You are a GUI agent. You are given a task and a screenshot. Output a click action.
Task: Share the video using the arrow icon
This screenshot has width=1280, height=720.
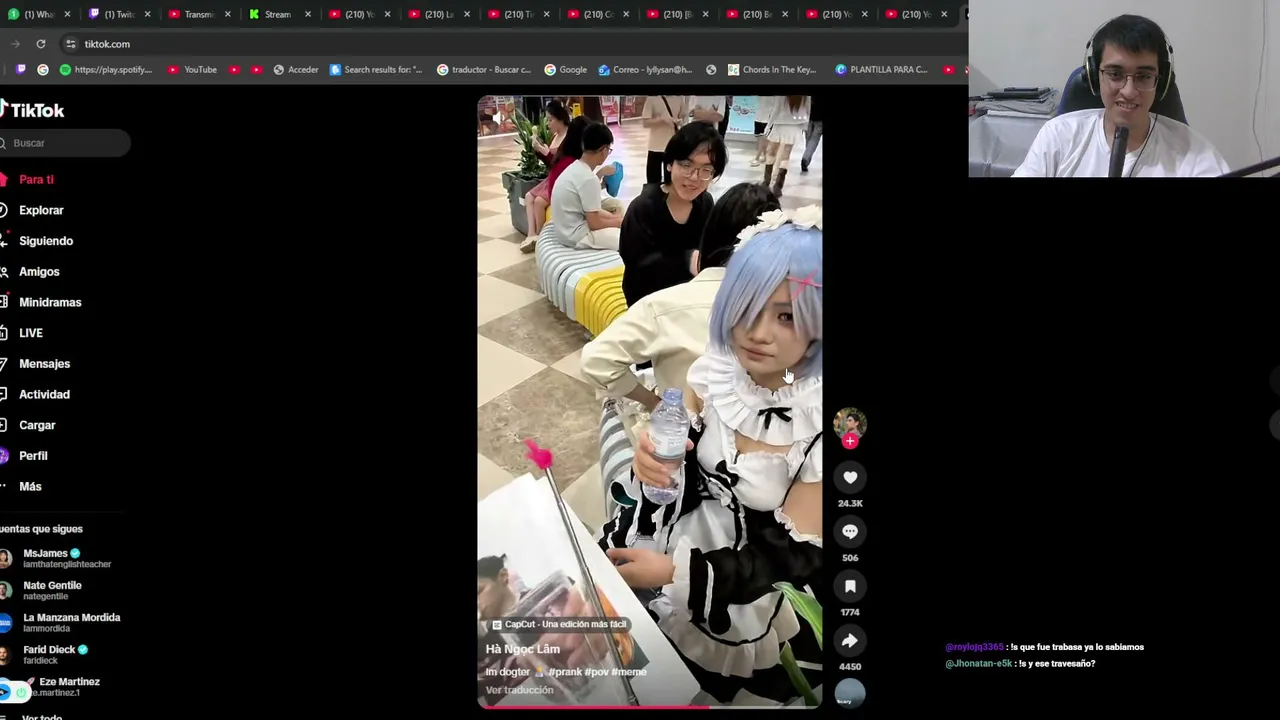pyautogui.click(x=850, y=640)
